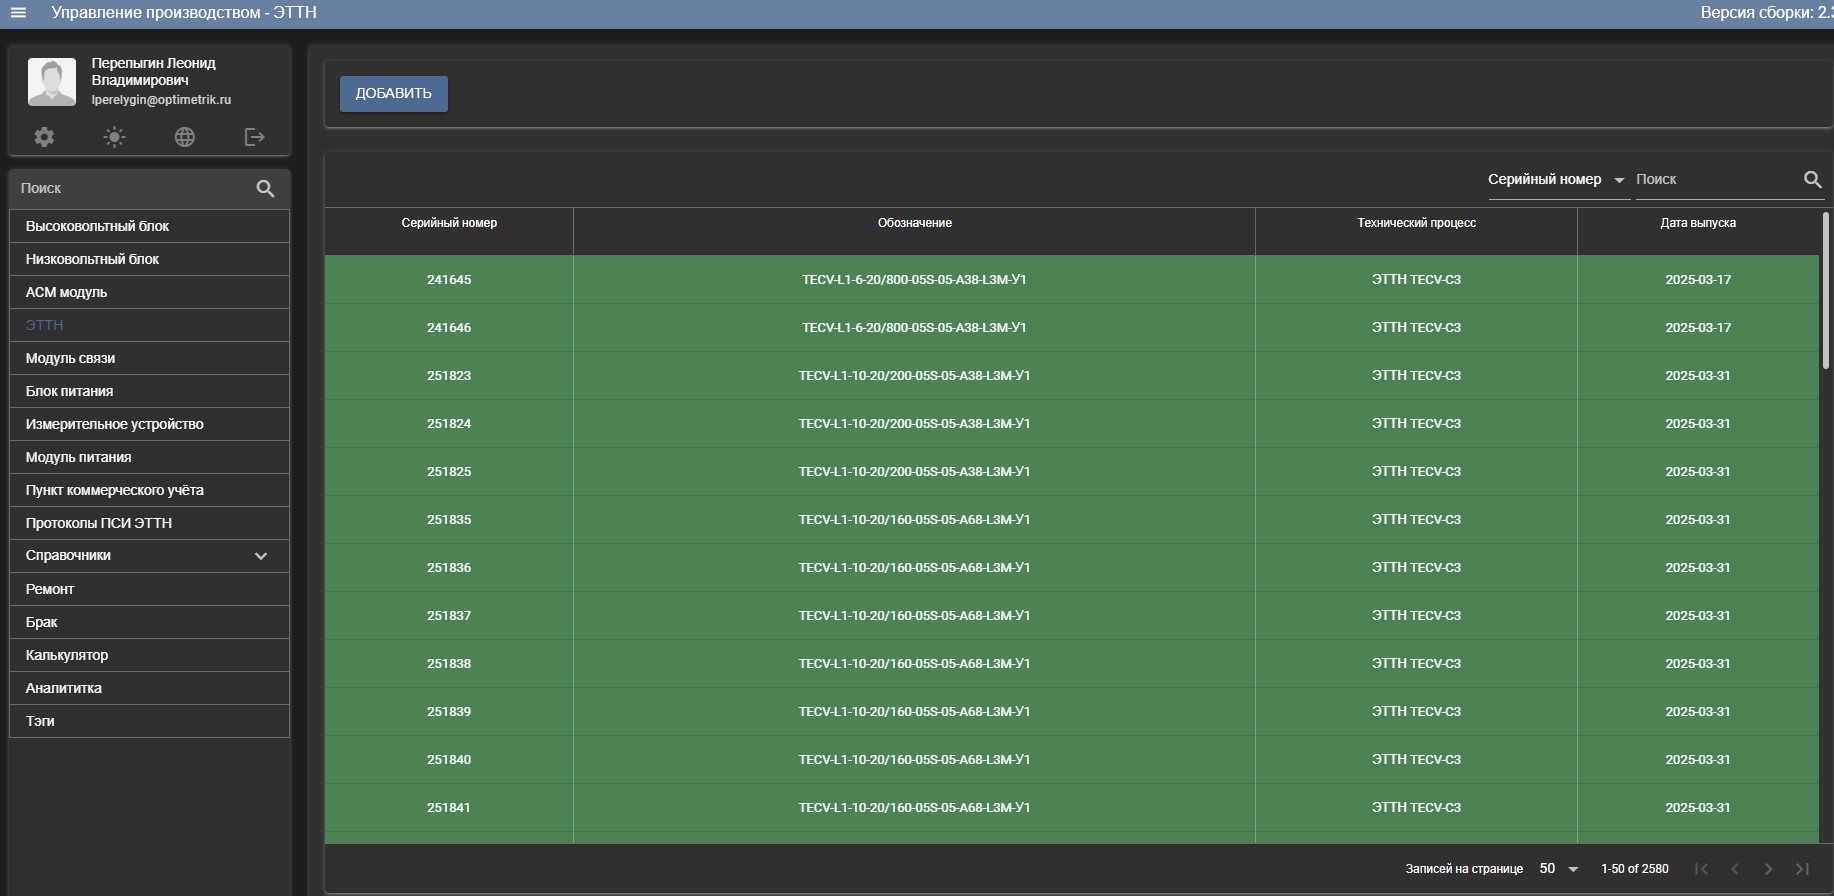The height and width of the screenshot is (896, 1834).
Task: Sort by Дата выпуска column header
Action: pos(1698,223)
